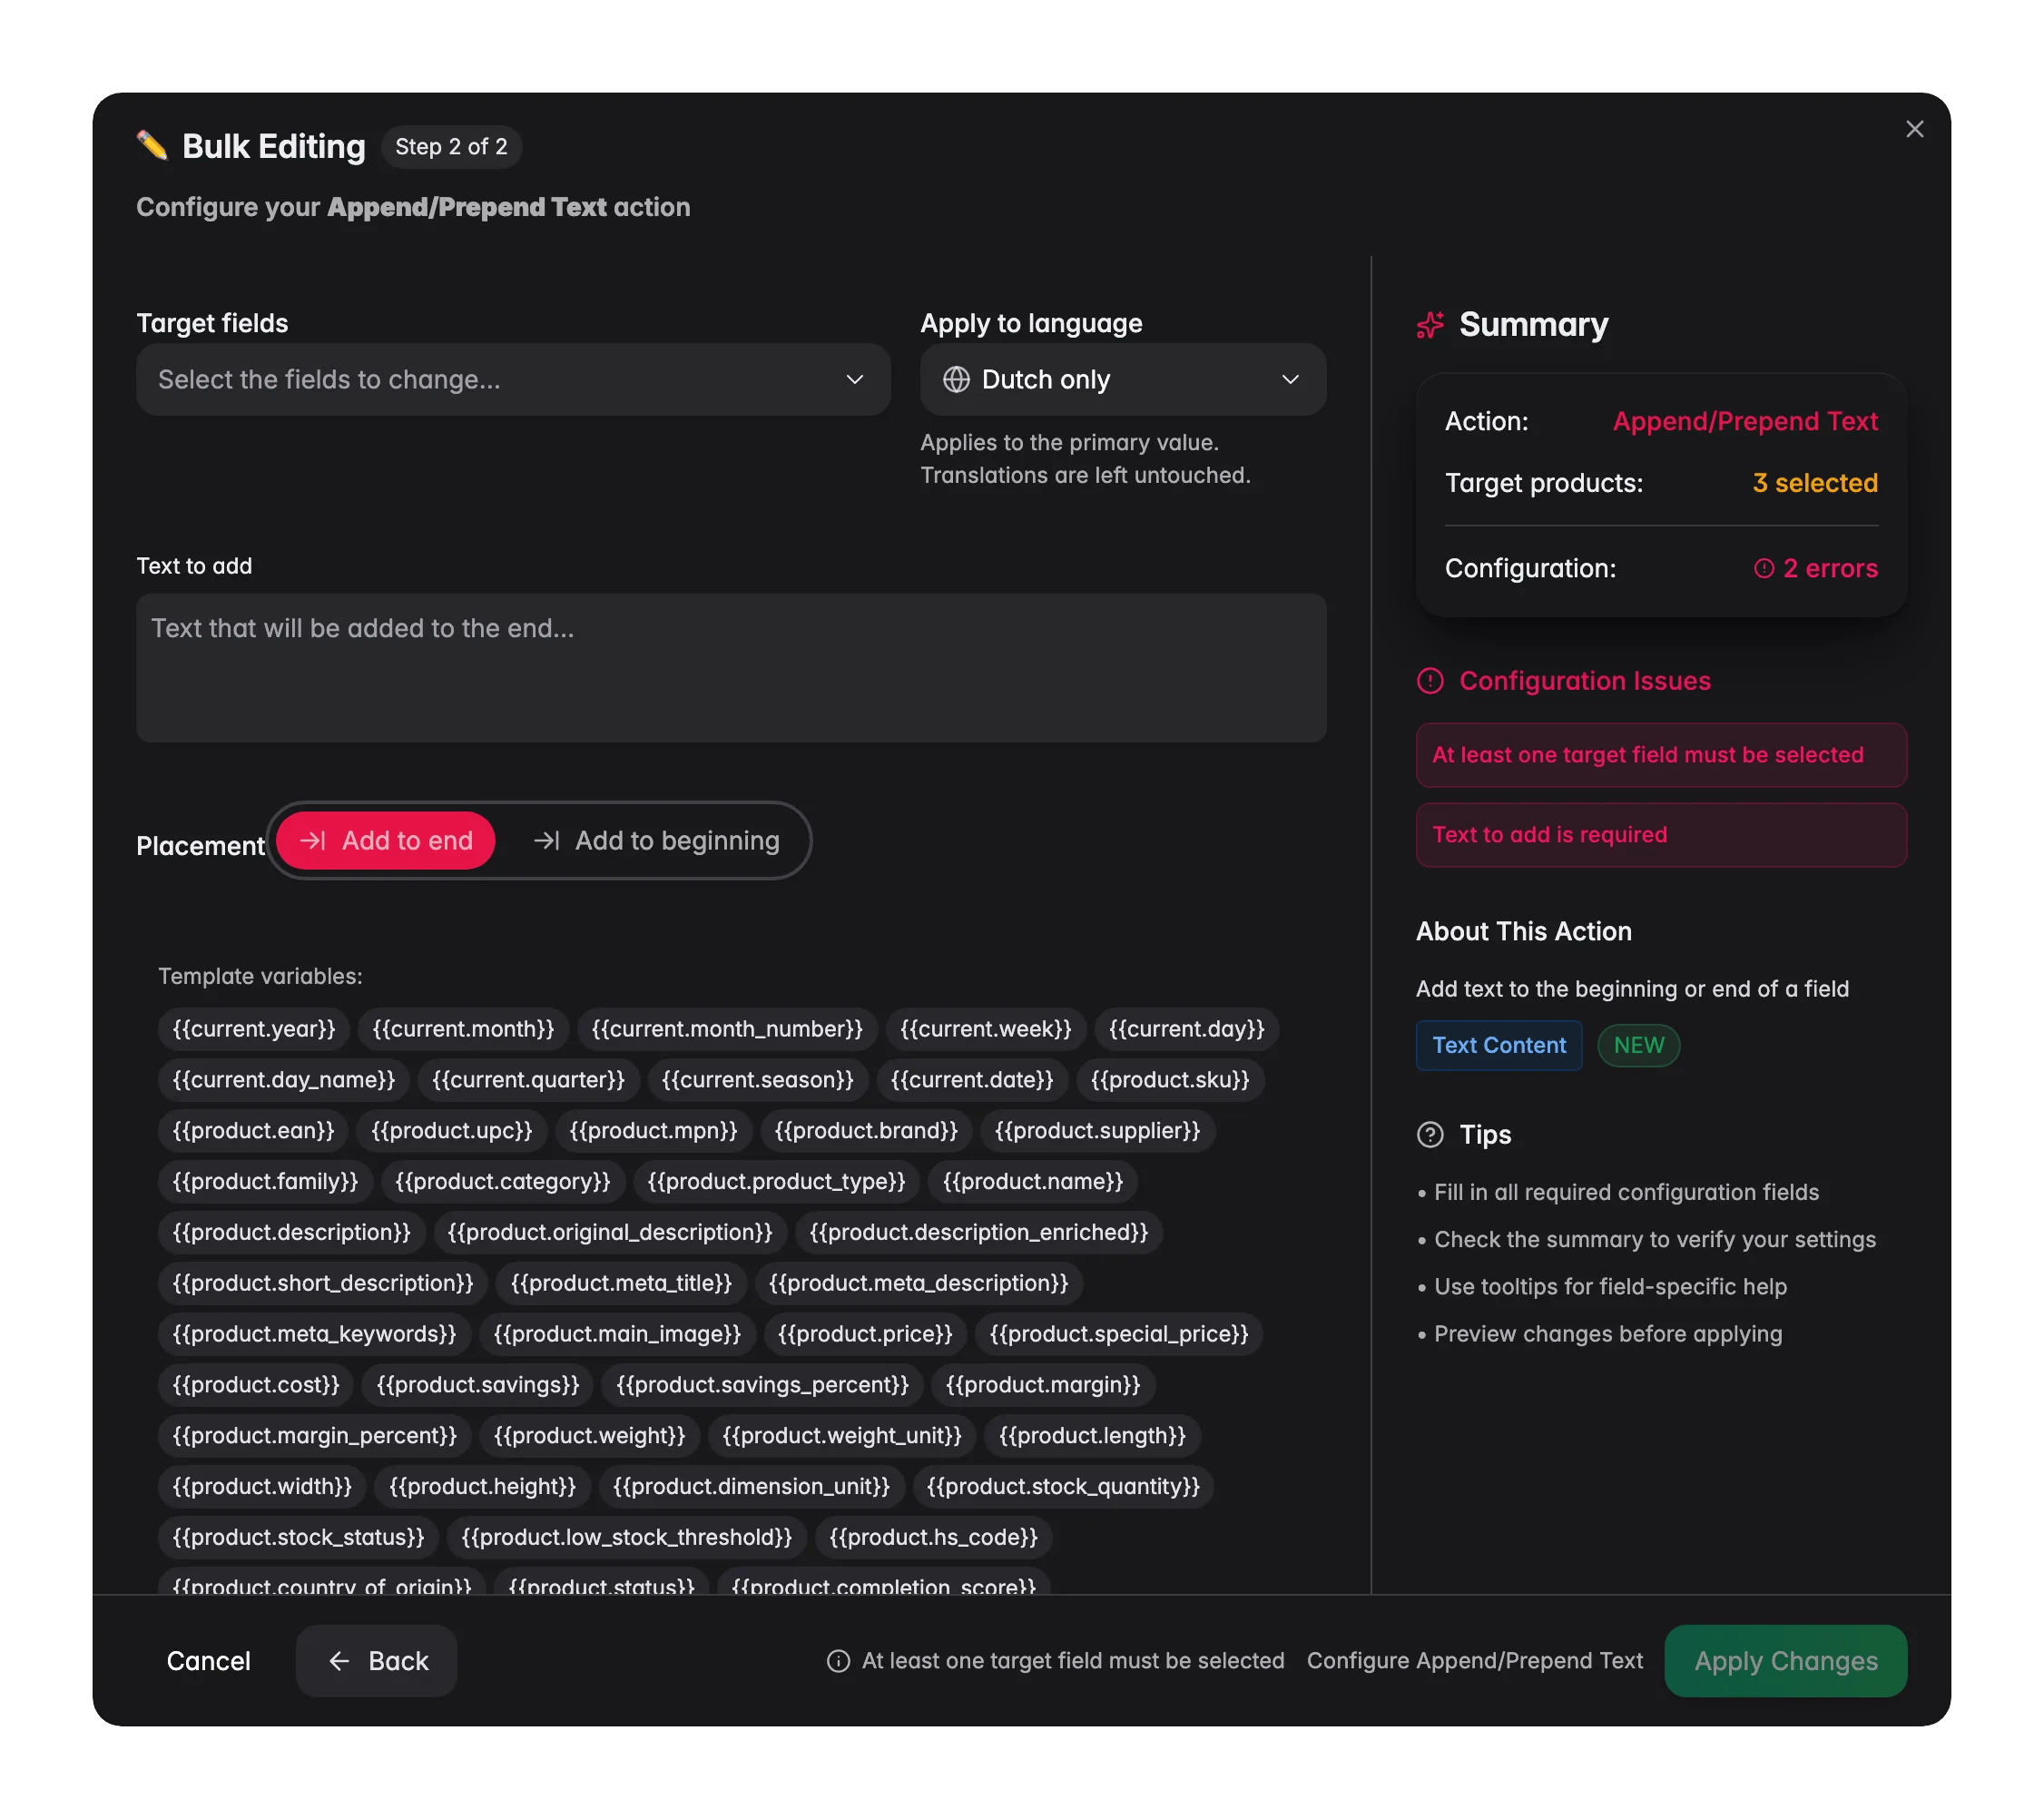Insert {{product.upc}} variable
This screenshot has height=1819, width=2044.
(452, 1131)
